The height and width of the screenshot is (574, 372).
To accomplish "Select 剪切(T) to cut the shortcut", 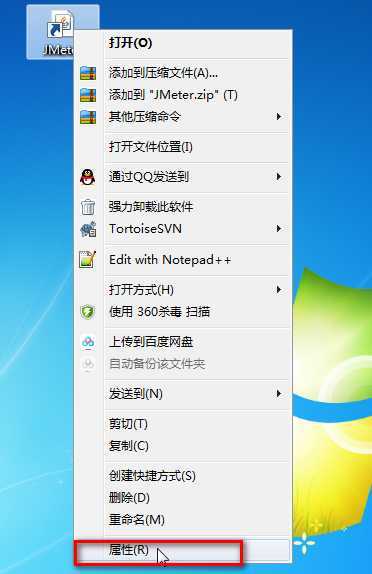I will (183, 424).
